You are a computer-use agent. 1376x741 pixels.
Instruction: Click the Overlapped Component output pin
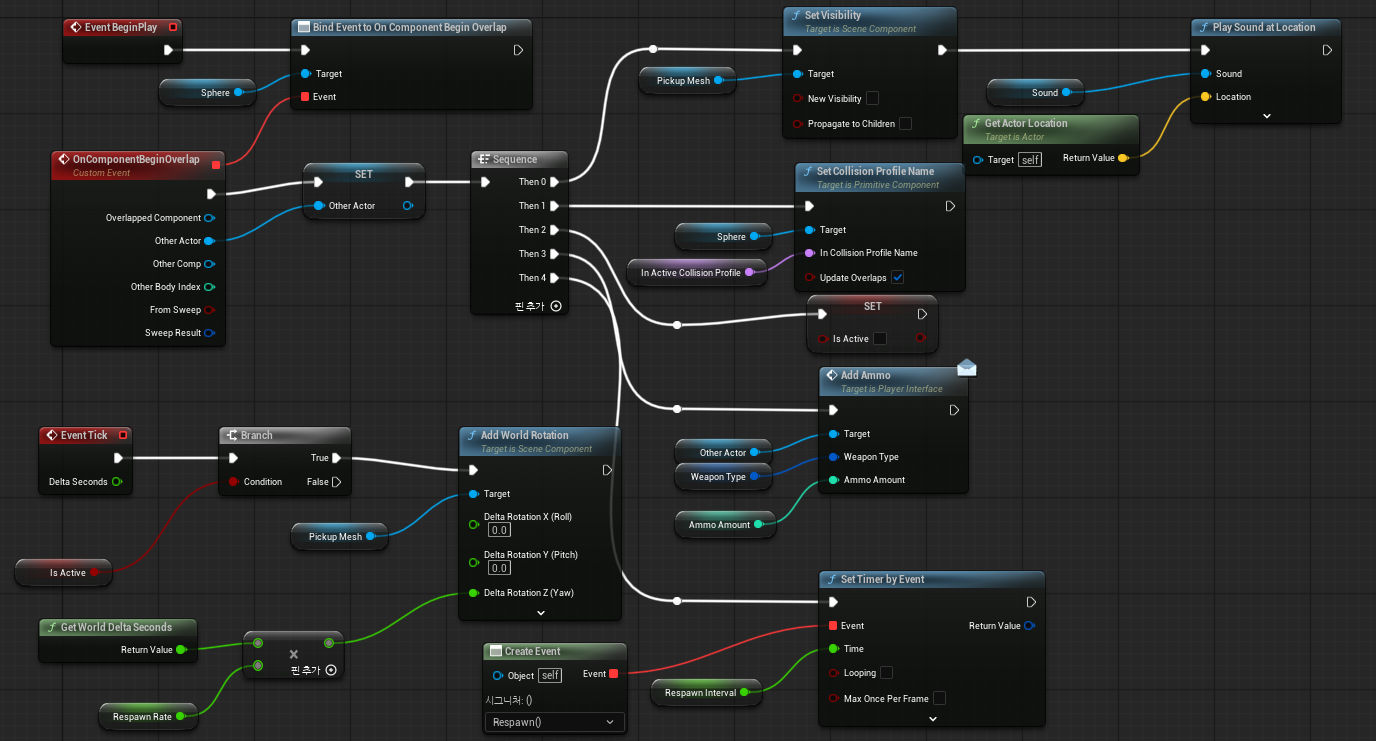pyautogui.click(x=210, y=218)
